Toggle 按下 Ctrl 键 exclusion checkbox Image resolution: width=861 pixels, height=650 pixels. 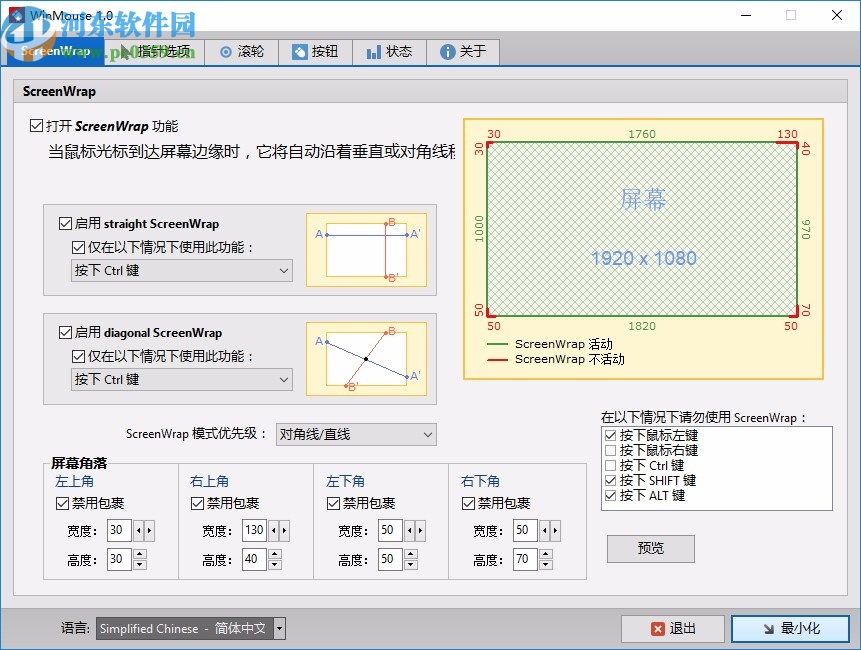[610, 466]
